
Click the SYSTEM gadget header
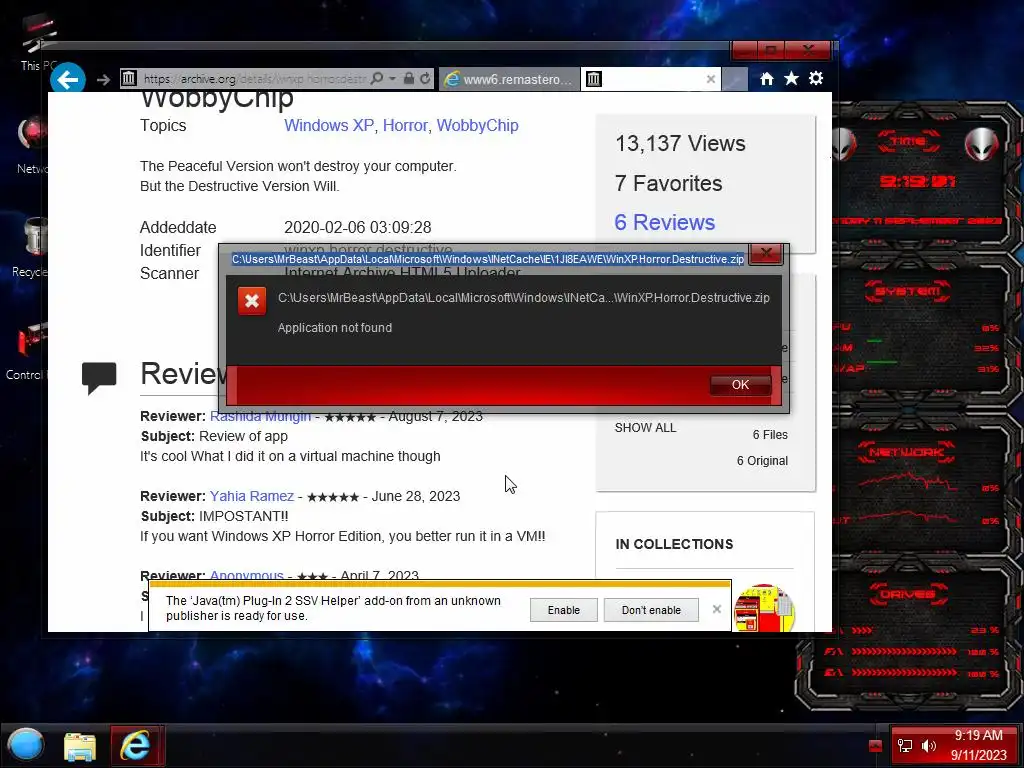pyautogui.click(x=908, y=291)
